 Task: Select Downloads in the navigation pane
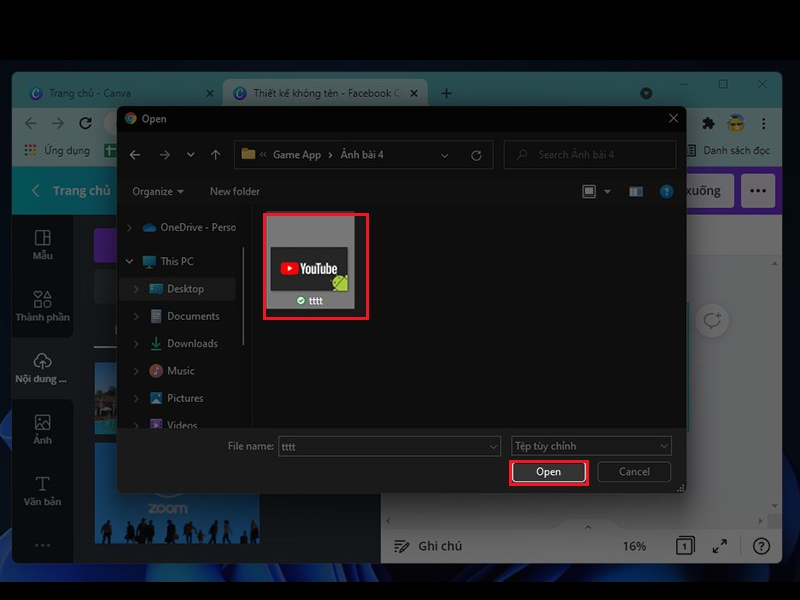[x=192, y=343]
